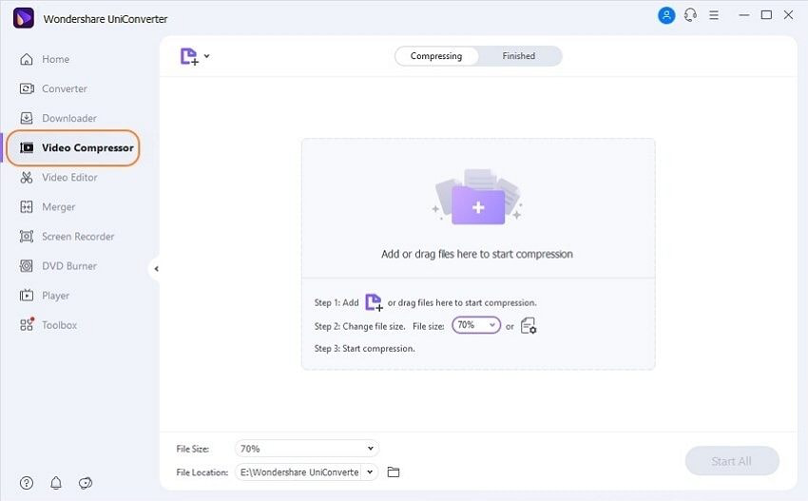
Task: Open the help question mark icon
Action: click(x=26, y=483)
